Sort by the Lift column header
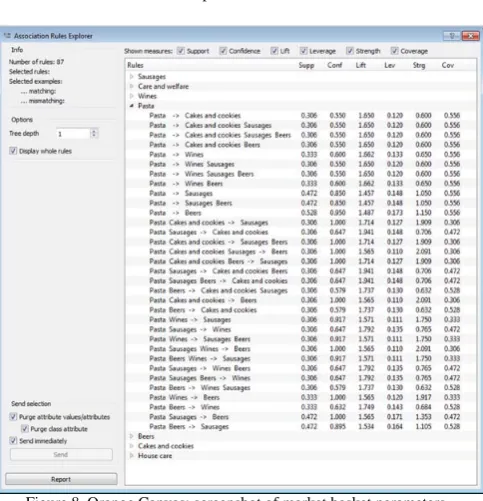The width and height of the screenshot is (483, 501). (x=361, y=65)
